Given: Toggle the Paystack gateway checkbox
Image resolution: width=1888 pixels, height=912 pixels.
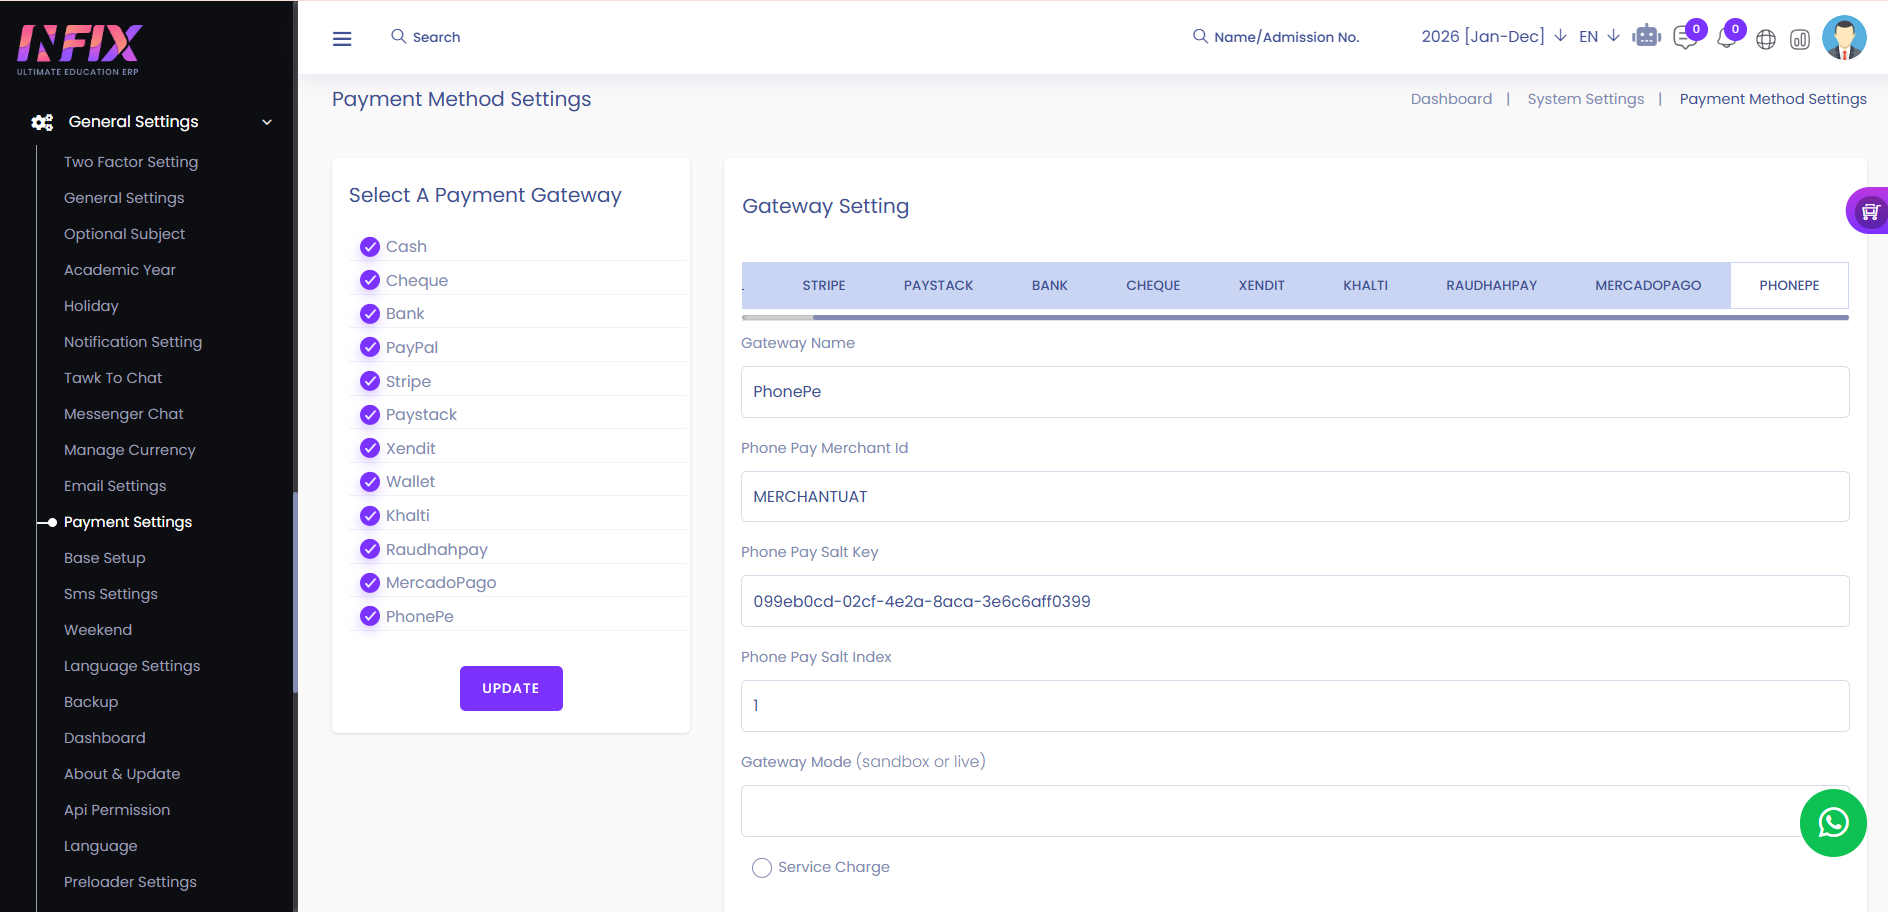Looking at the screenshot, I should pos(370,414).
